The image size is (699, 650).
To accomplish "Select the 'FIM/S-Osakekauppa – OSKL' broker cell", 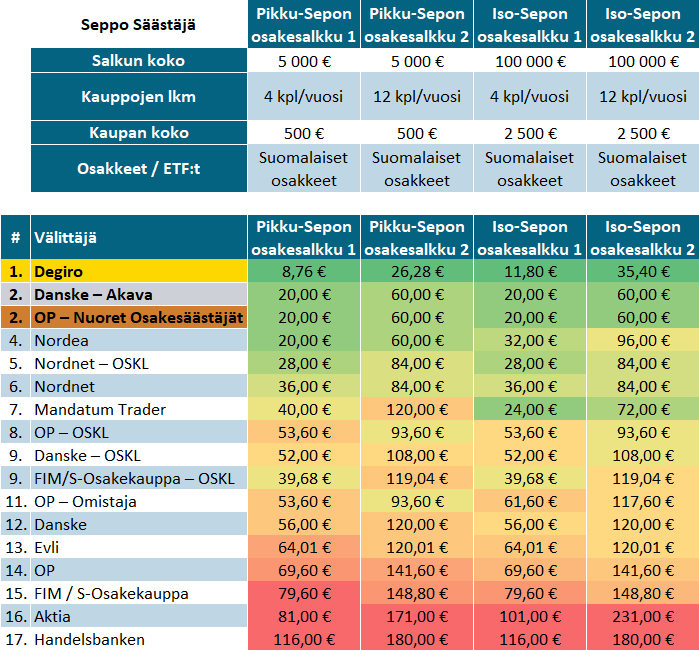I will (x=139, y=478).
